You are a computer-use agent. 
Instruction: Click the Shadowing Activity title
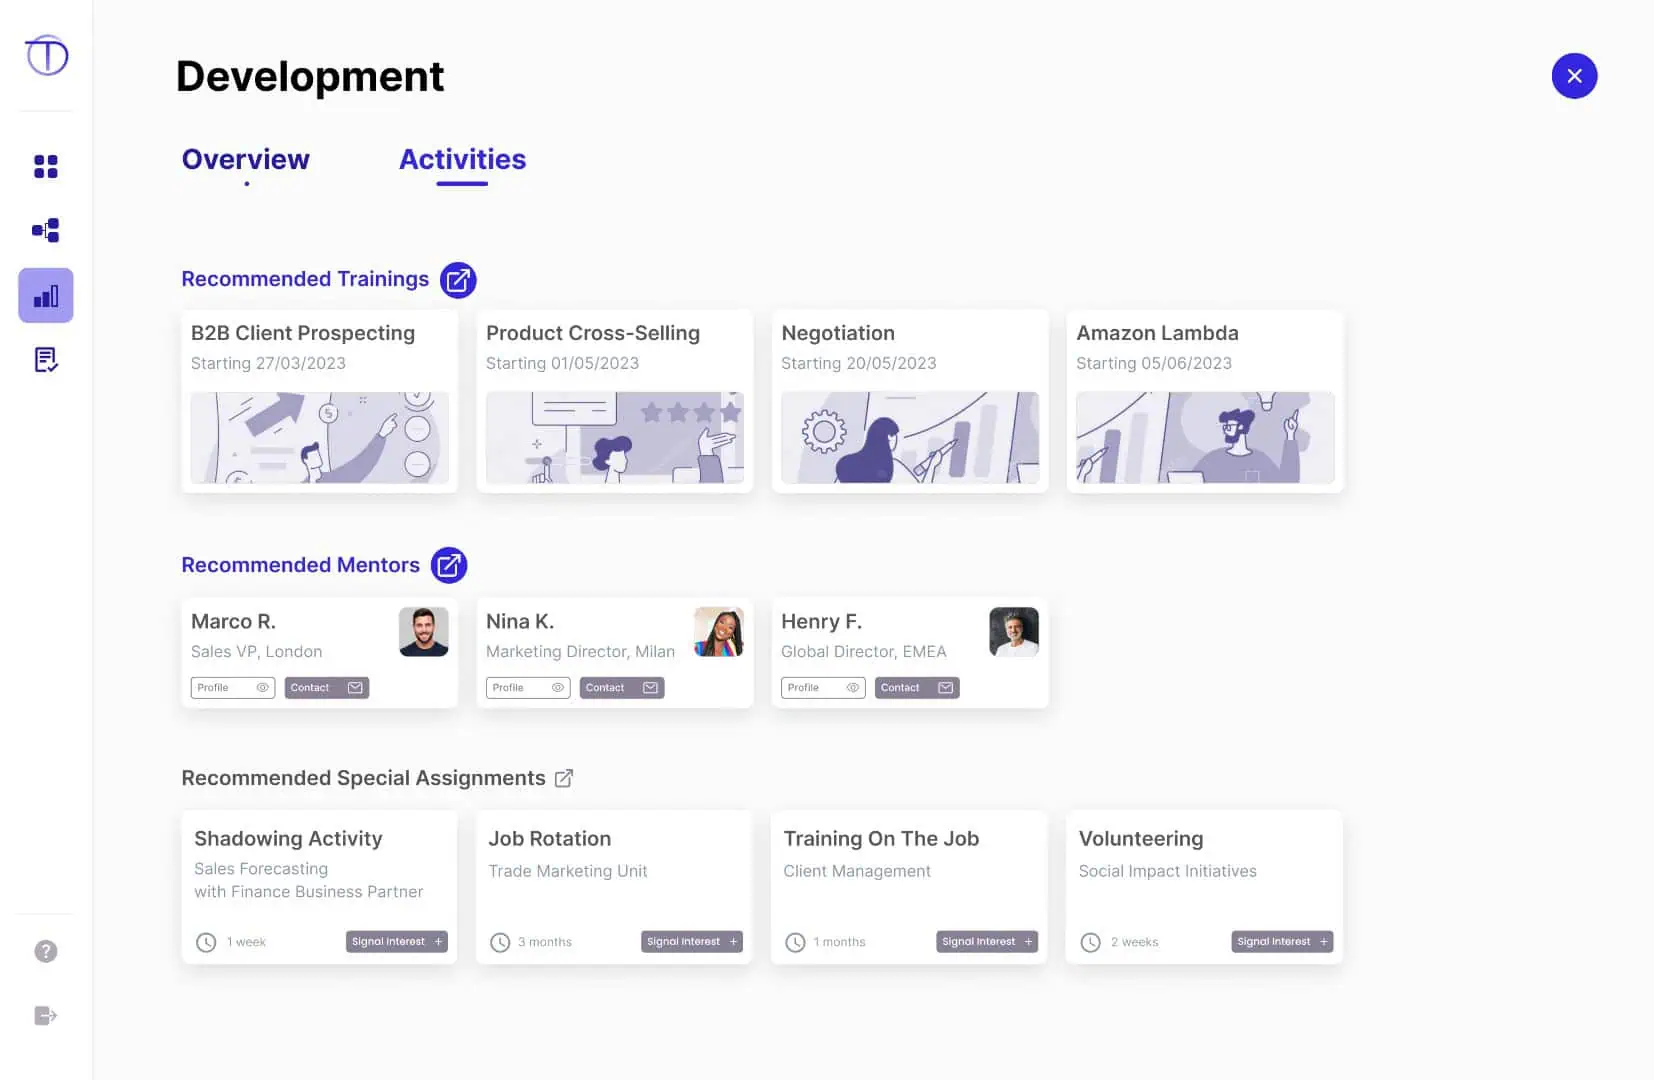click(288, 839)
